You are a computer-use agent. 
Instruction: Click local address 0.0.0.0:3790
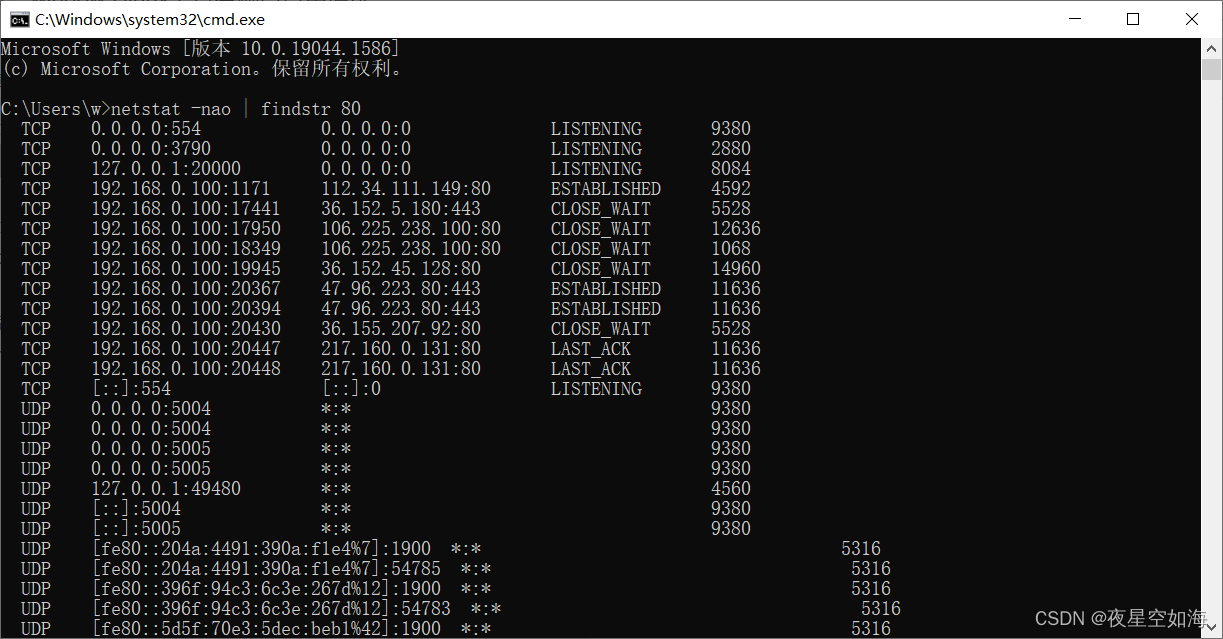(x=151, y=149)
